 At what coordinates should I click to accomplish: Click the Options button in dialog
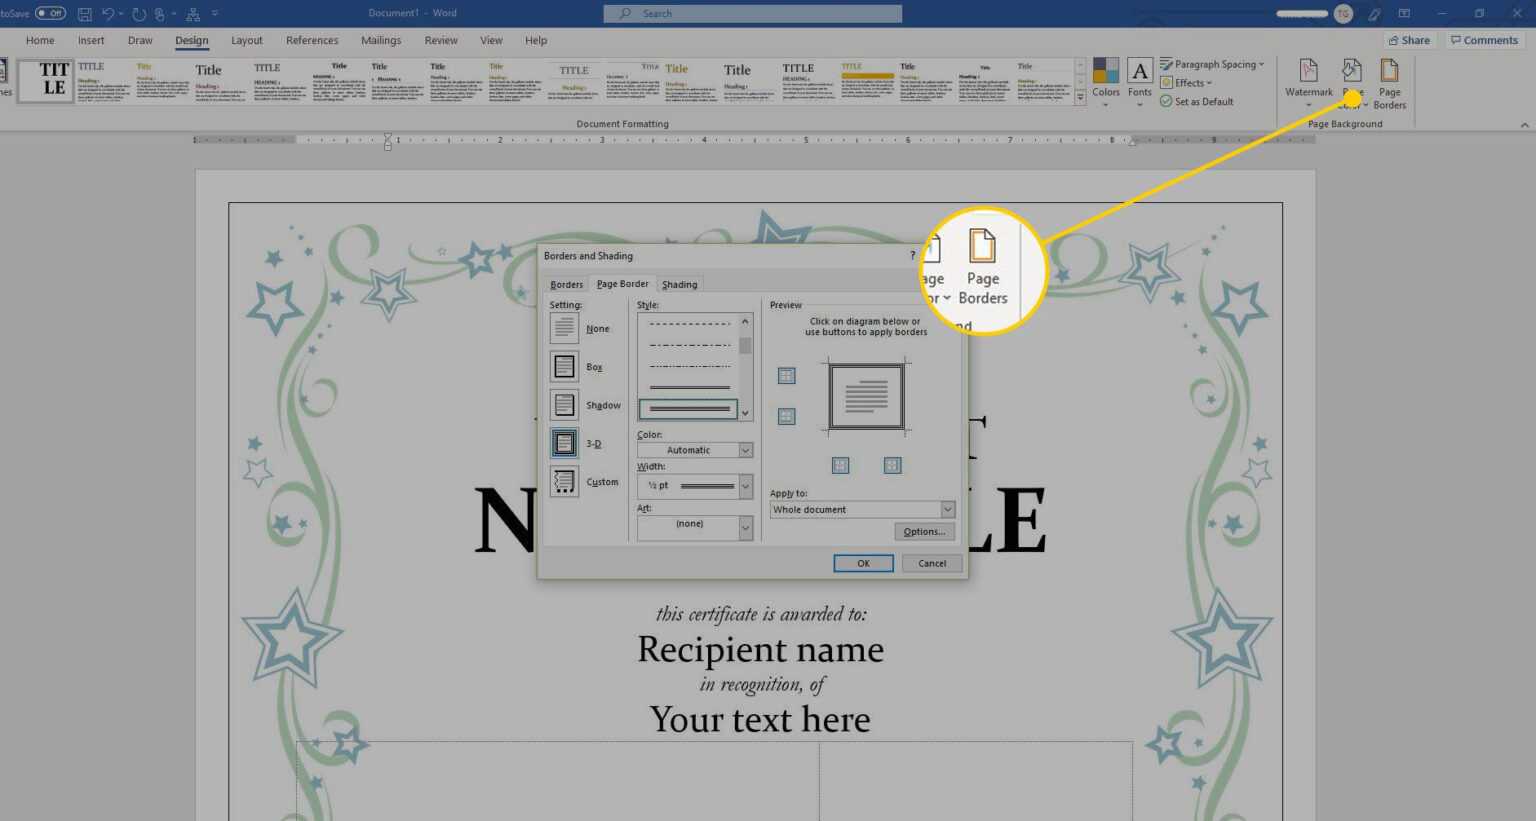point(923,531)
